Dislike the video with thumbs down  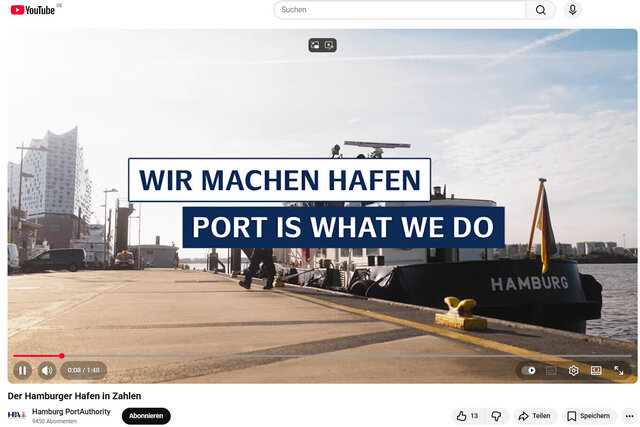(496, 416)
